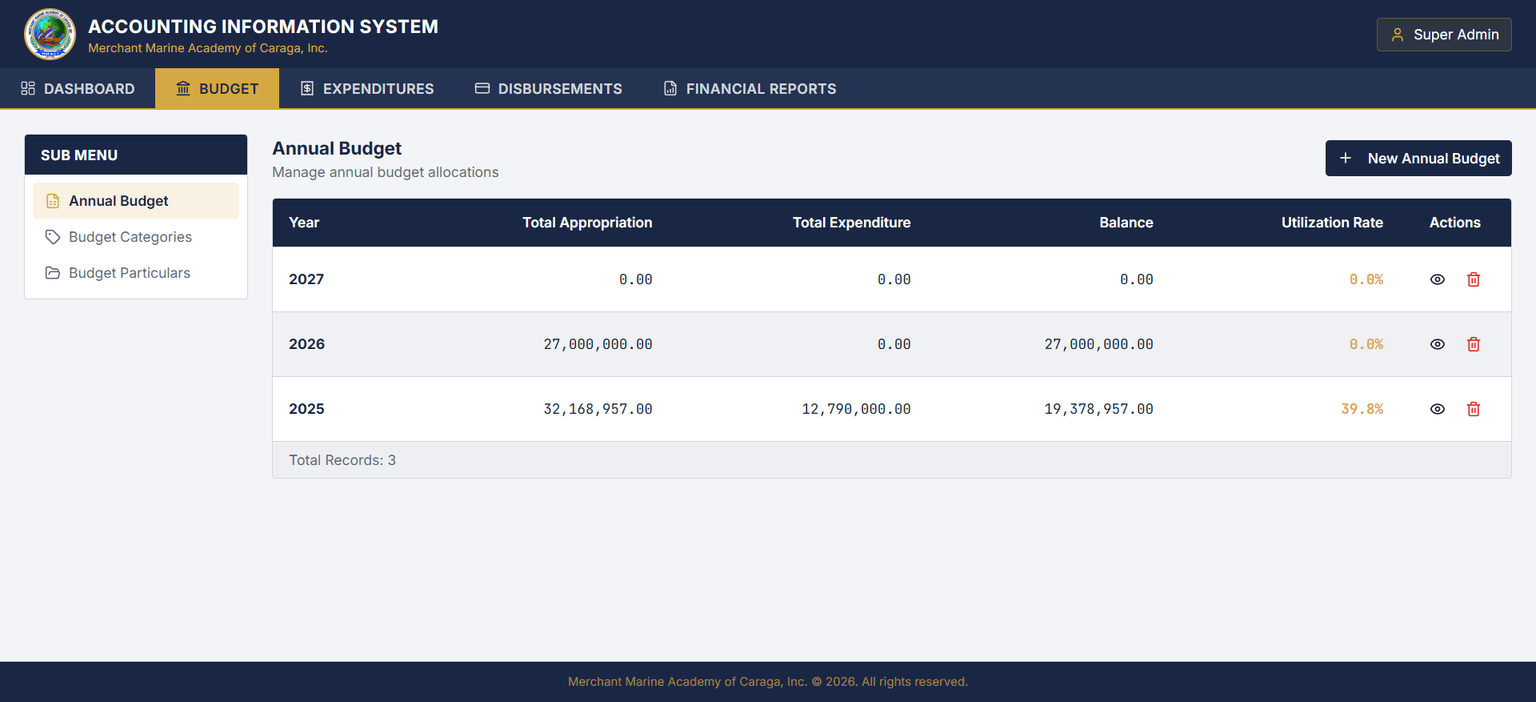Viewport: 1536px width, 702px height.
Task: Click the Utilization Rate column header
Action: (x=1332, y=223)
